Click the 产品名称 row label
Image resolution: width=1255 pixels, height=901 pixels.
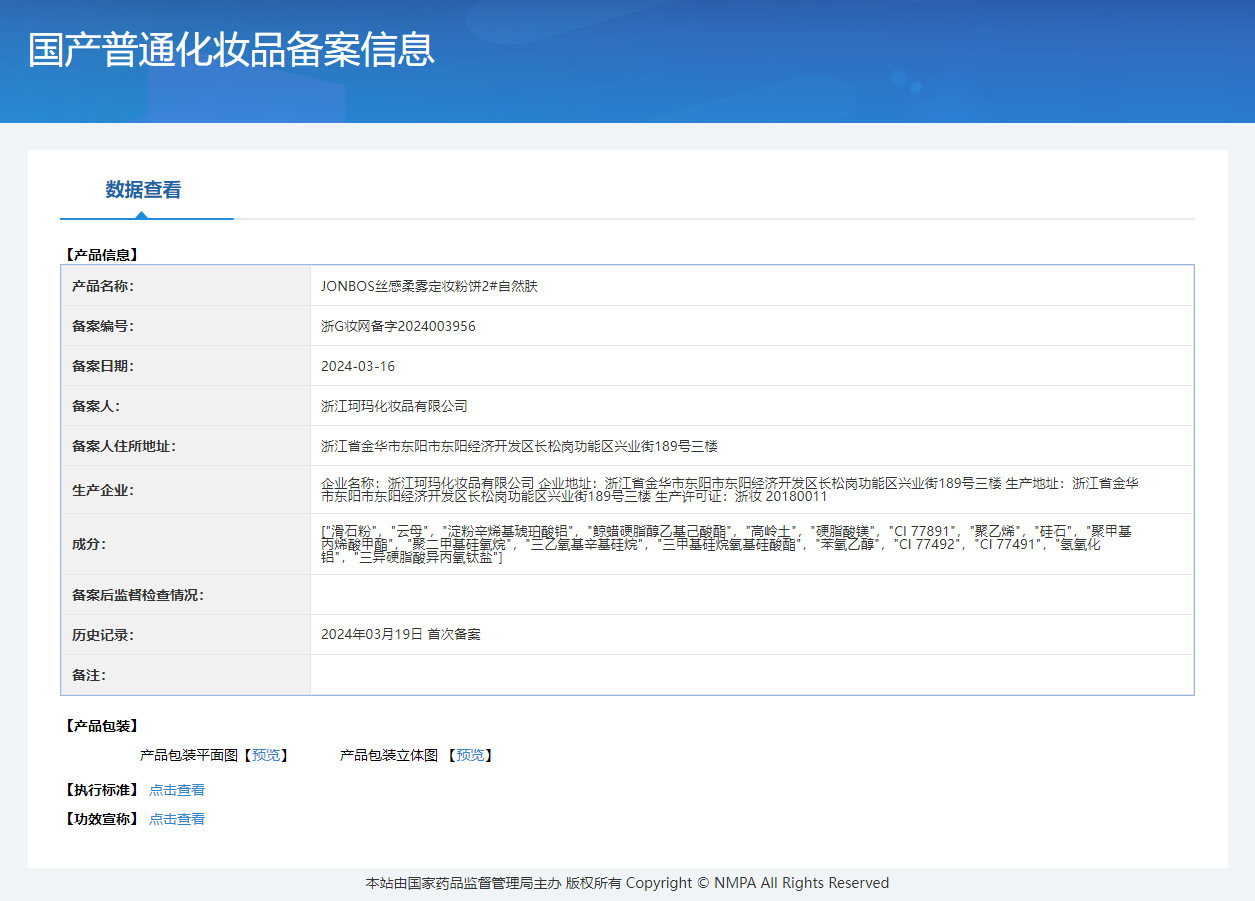point(103,286)
